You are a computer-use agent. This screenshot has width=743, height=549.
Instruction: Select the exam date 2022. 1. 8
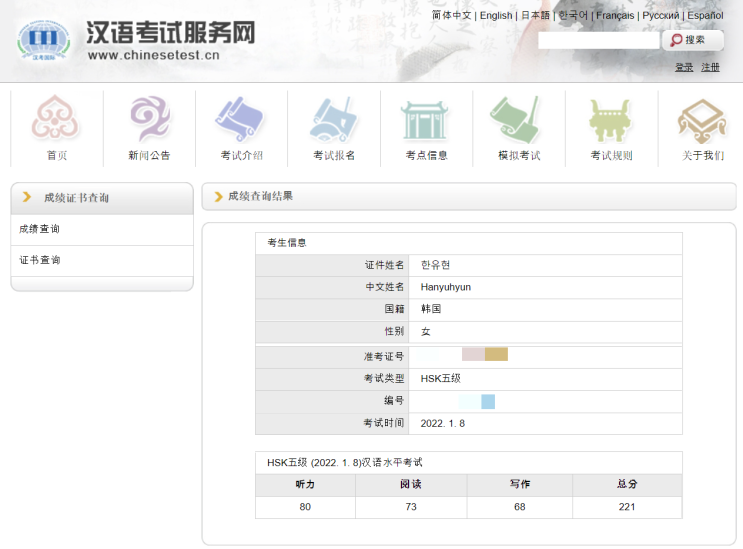443,423
